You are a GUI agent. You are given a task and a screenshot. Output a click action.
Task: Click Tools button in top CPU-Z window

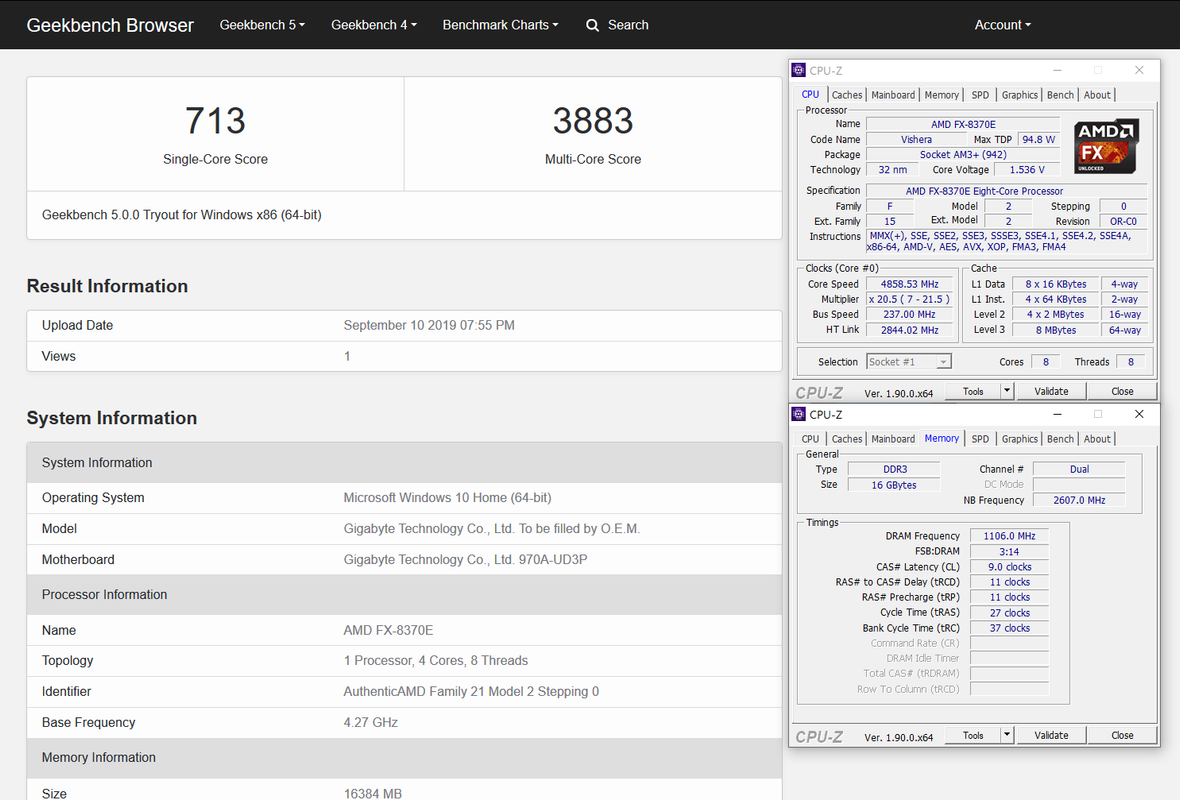pyautogui.click(x=972, y=391)
